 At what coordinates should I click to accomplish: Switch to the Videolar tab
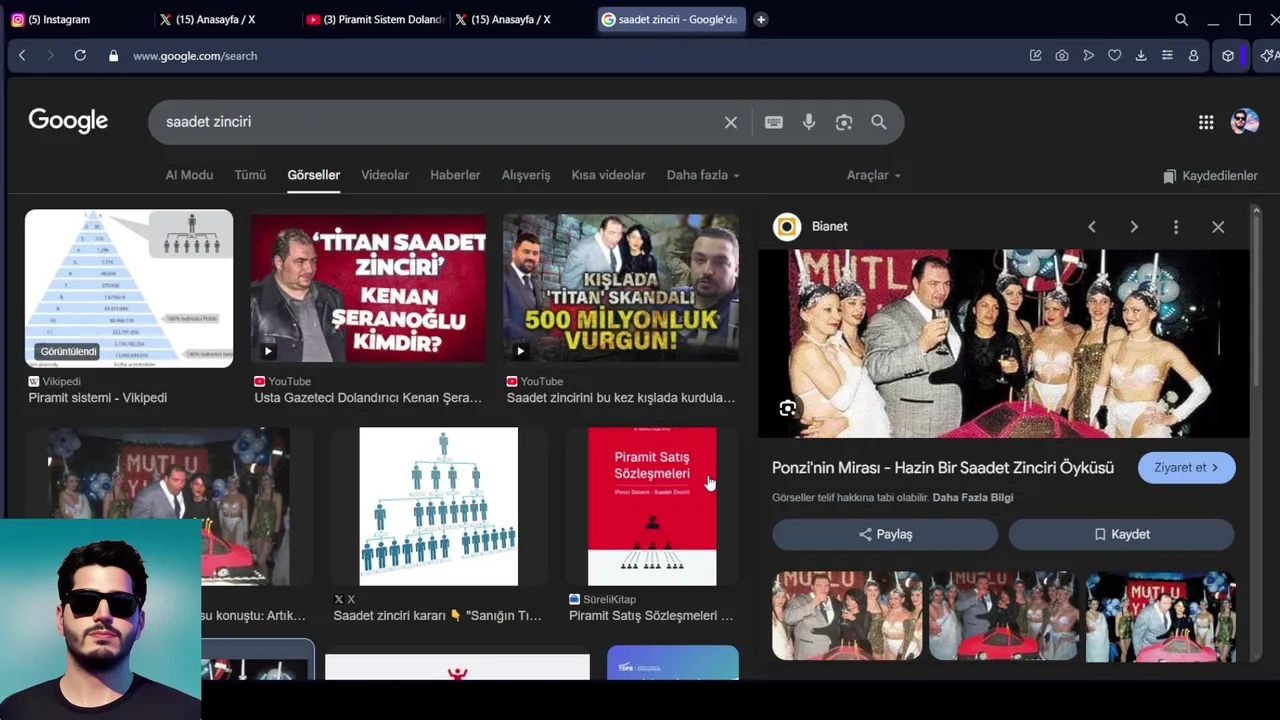pos(385,175)
